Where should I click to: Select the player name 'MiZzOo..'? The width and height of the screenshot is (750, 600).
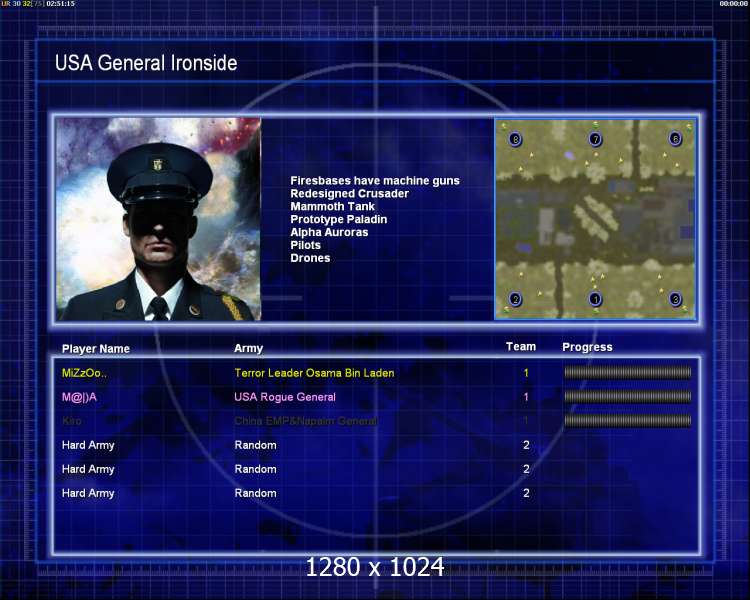(84, 373)
